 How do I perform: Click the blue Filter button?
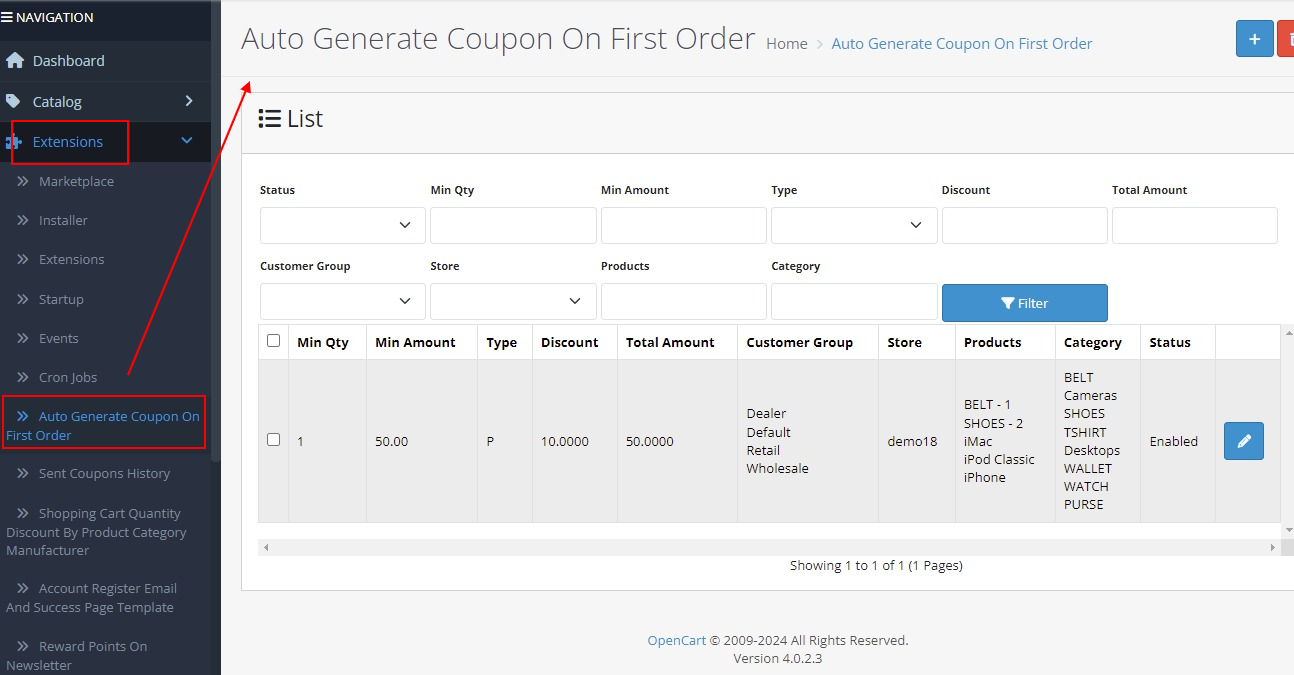[x=1024, y=303]
